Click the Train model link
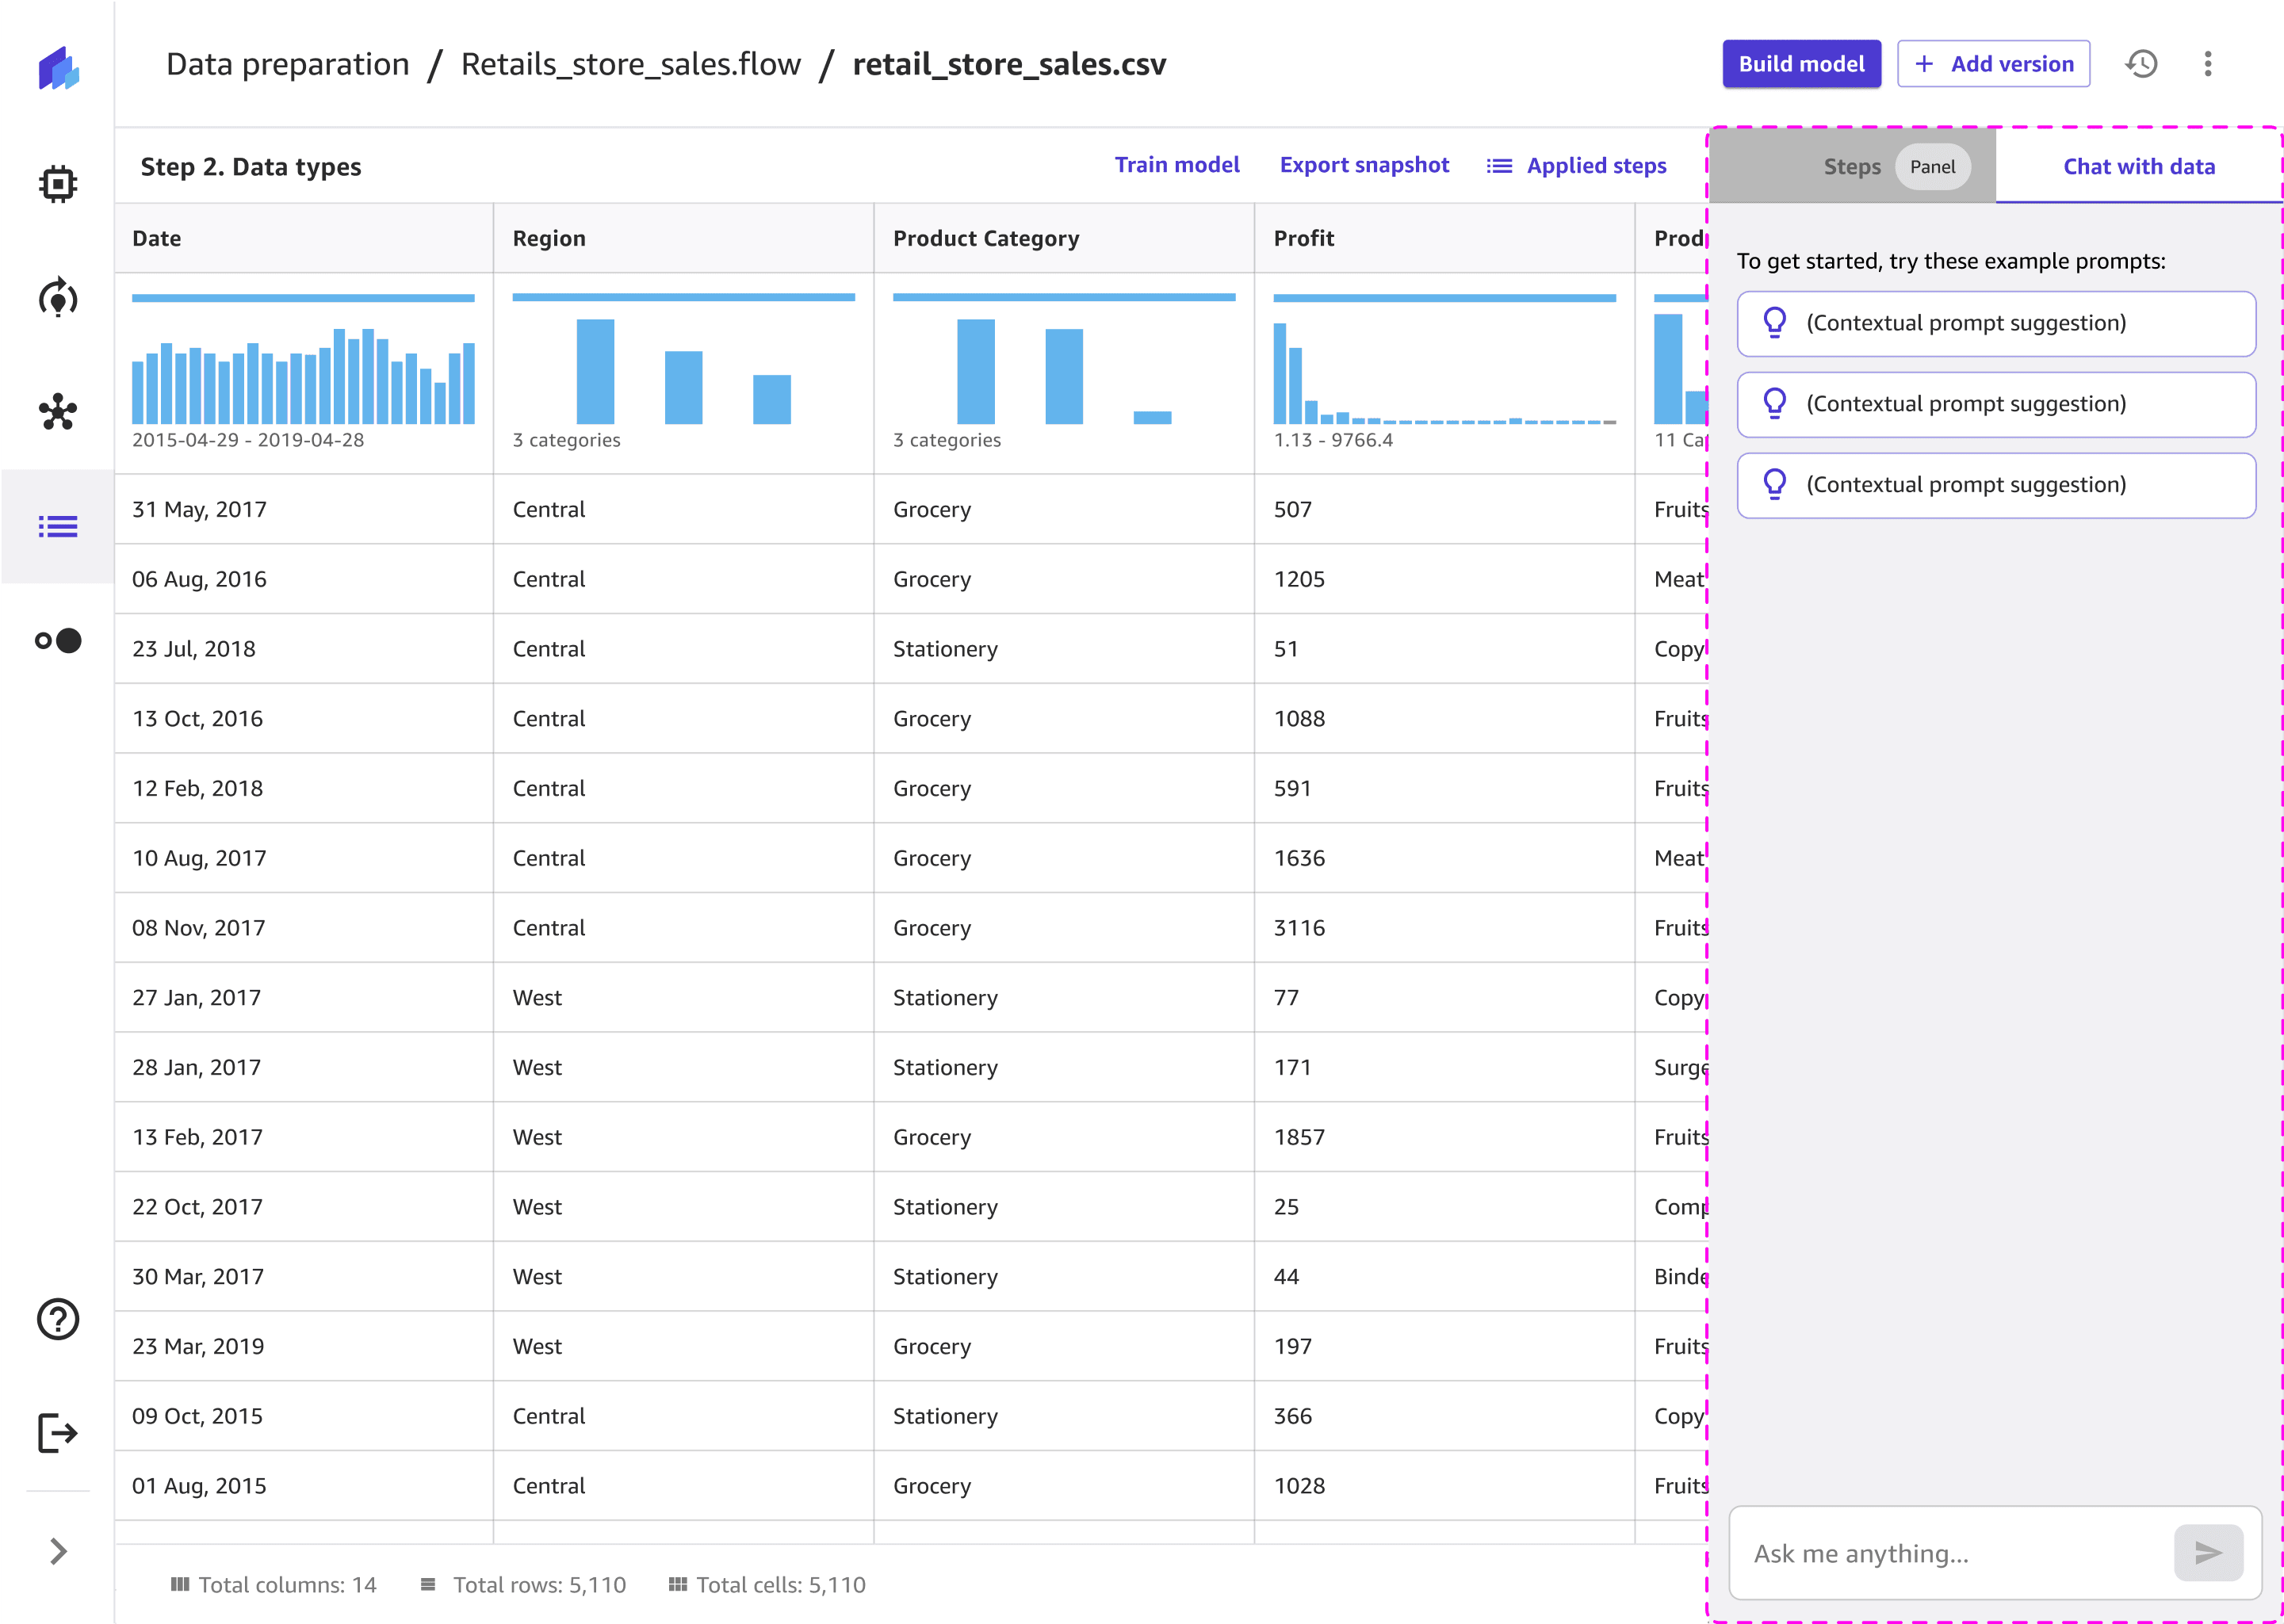Screen dimensions: 2284x1624 [1177, 165]
